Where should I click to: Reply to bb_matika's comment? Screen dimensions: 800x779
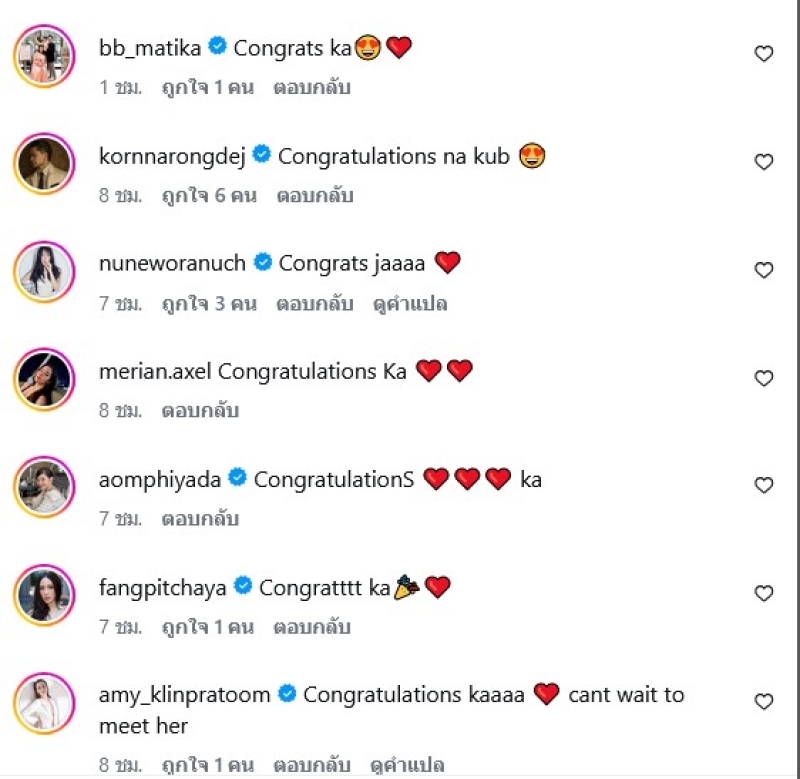tap(312, 87)
